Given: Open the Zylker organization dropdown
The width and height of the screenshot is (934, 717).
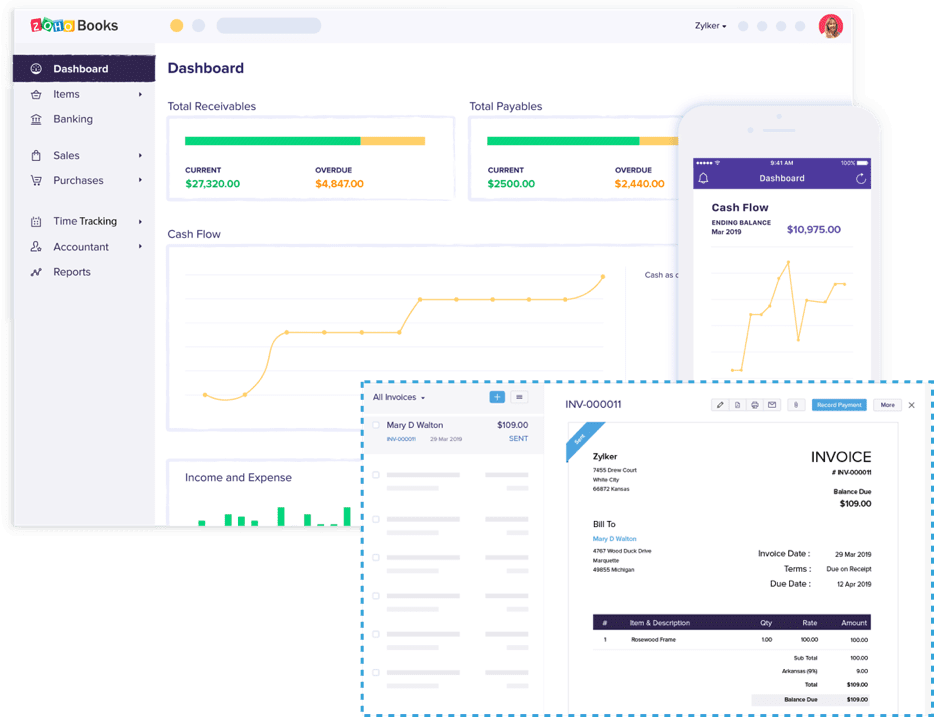Looking at the screenshot, I should coord(711,26).
